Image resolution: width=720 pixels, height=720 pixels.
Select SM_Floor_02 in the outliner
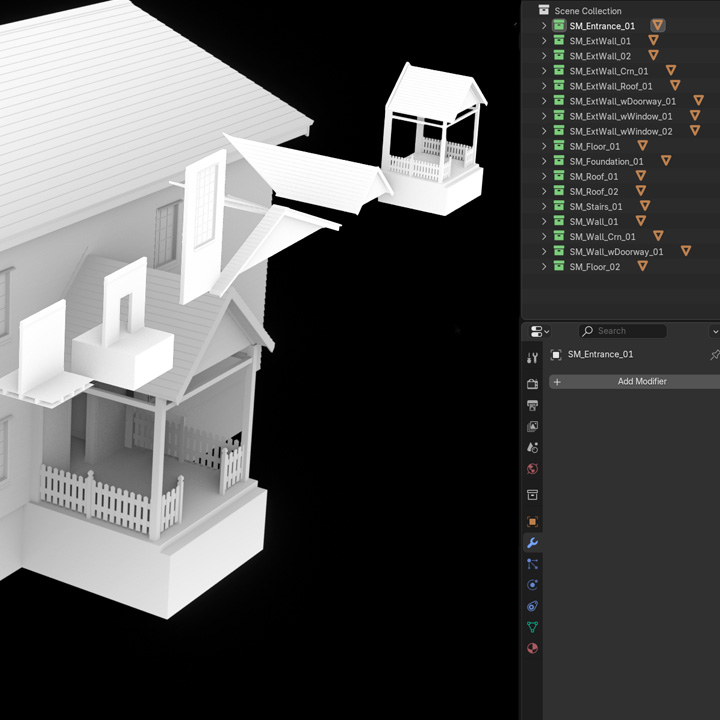(594, 267)
